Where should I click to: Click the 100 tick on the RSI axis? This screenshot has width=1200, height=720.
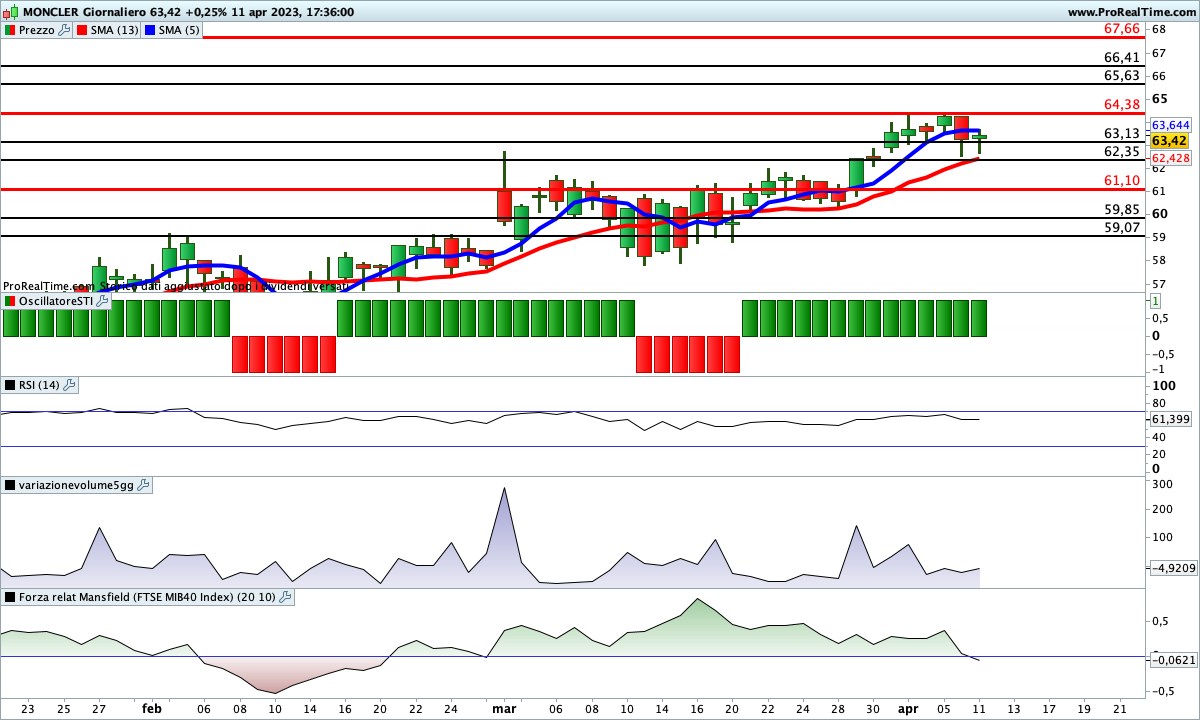pos(1162,386)
